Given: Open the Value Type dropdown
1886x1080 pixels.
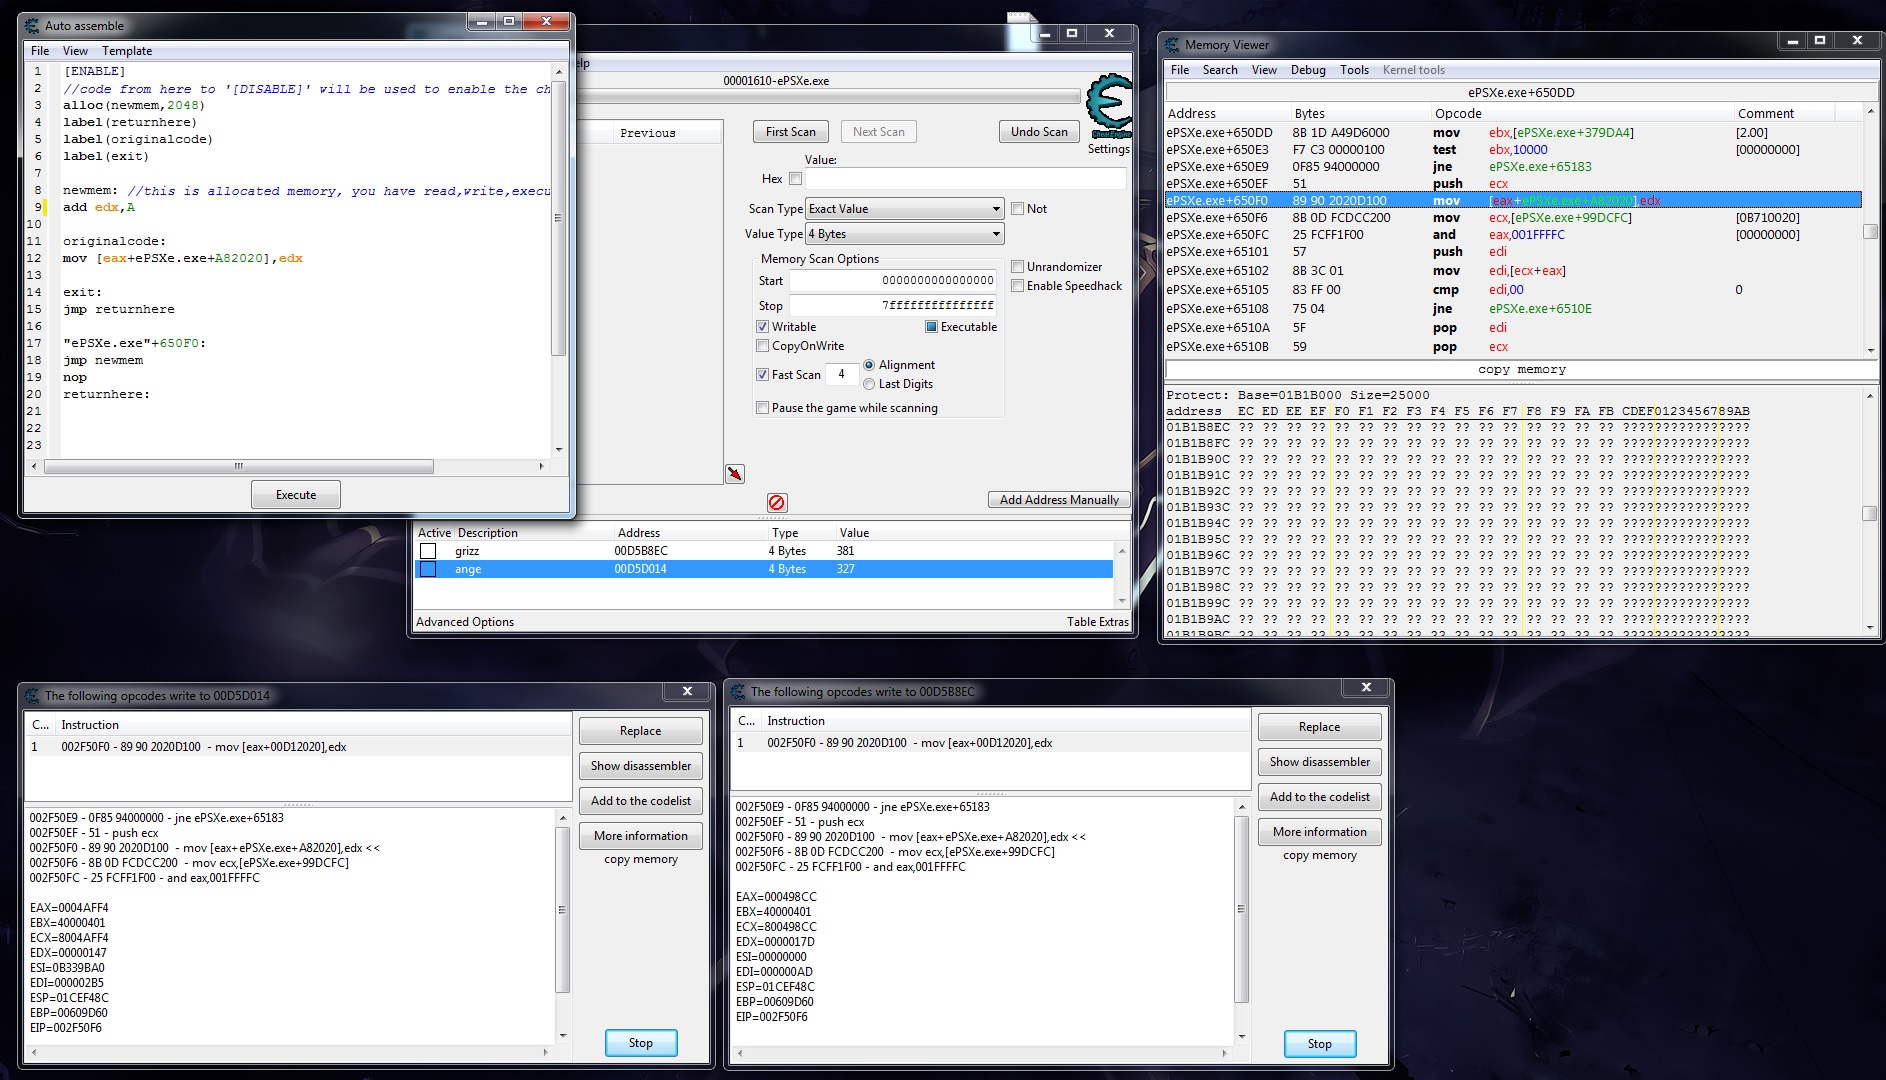Looking at the screenshot, I should [x=904, y=234].
